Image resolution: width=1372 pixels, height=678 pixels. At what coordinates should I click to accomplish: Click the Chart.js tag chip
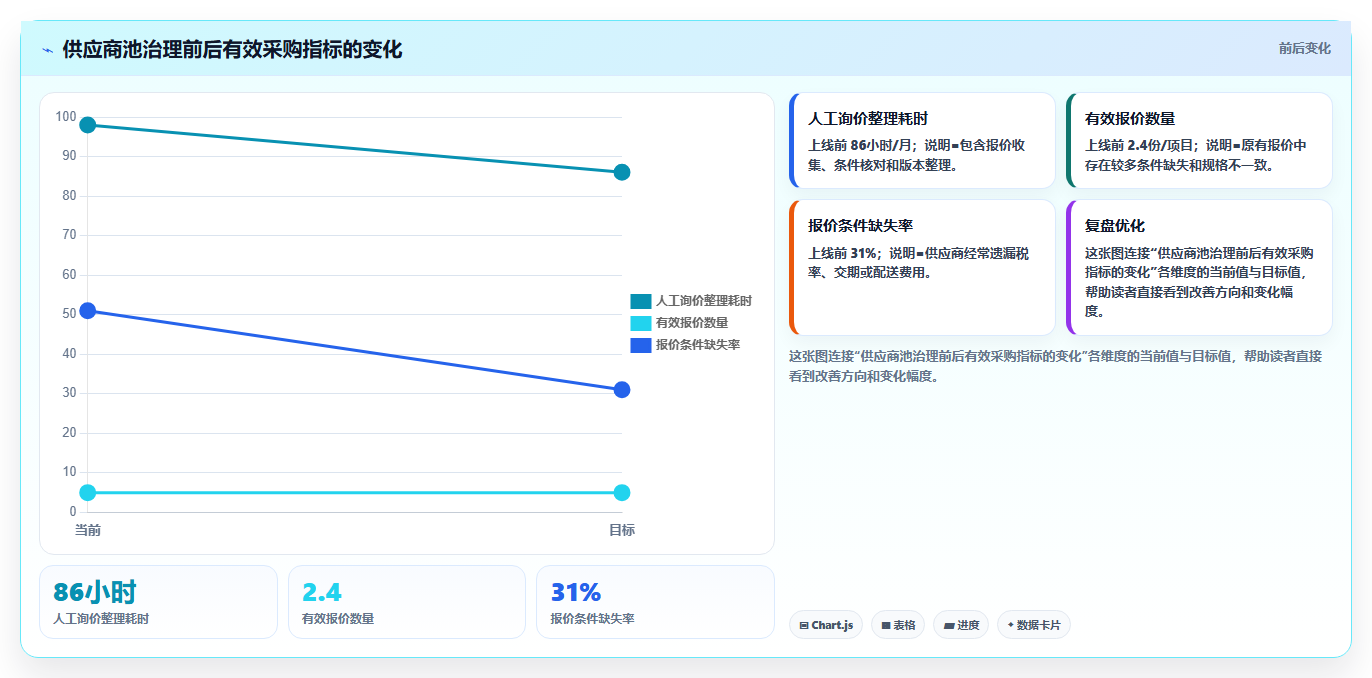point(826,625)
